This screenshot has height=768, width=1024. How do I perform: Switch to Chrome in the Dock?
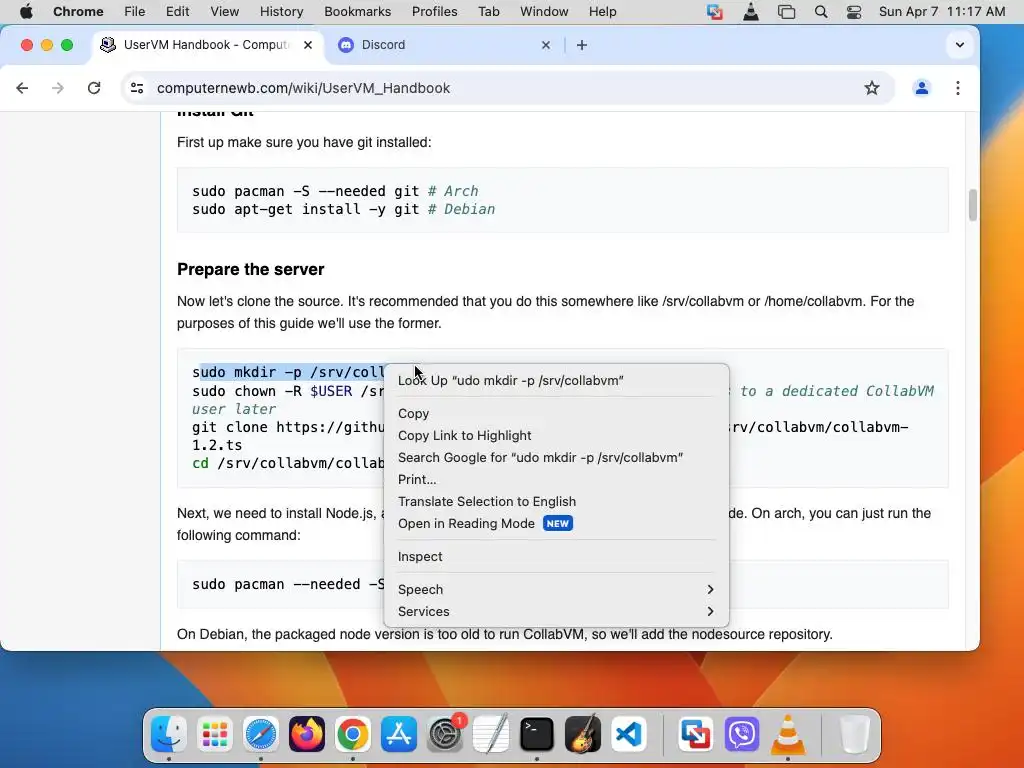point(353,734)
